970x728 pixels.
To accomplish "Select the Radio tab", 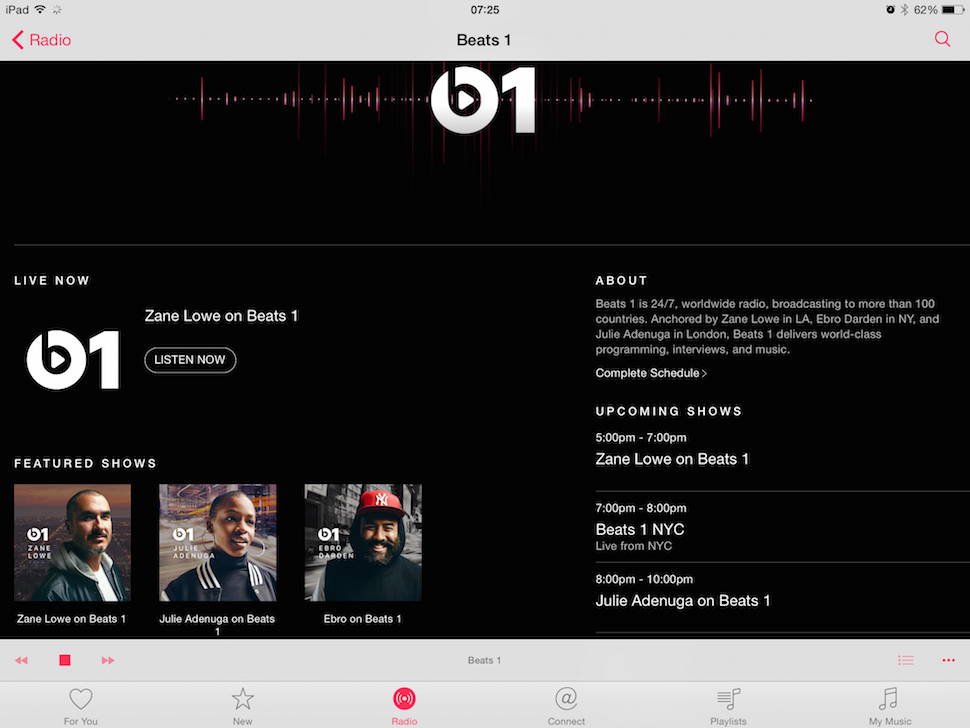I will [x=404, y=706].
